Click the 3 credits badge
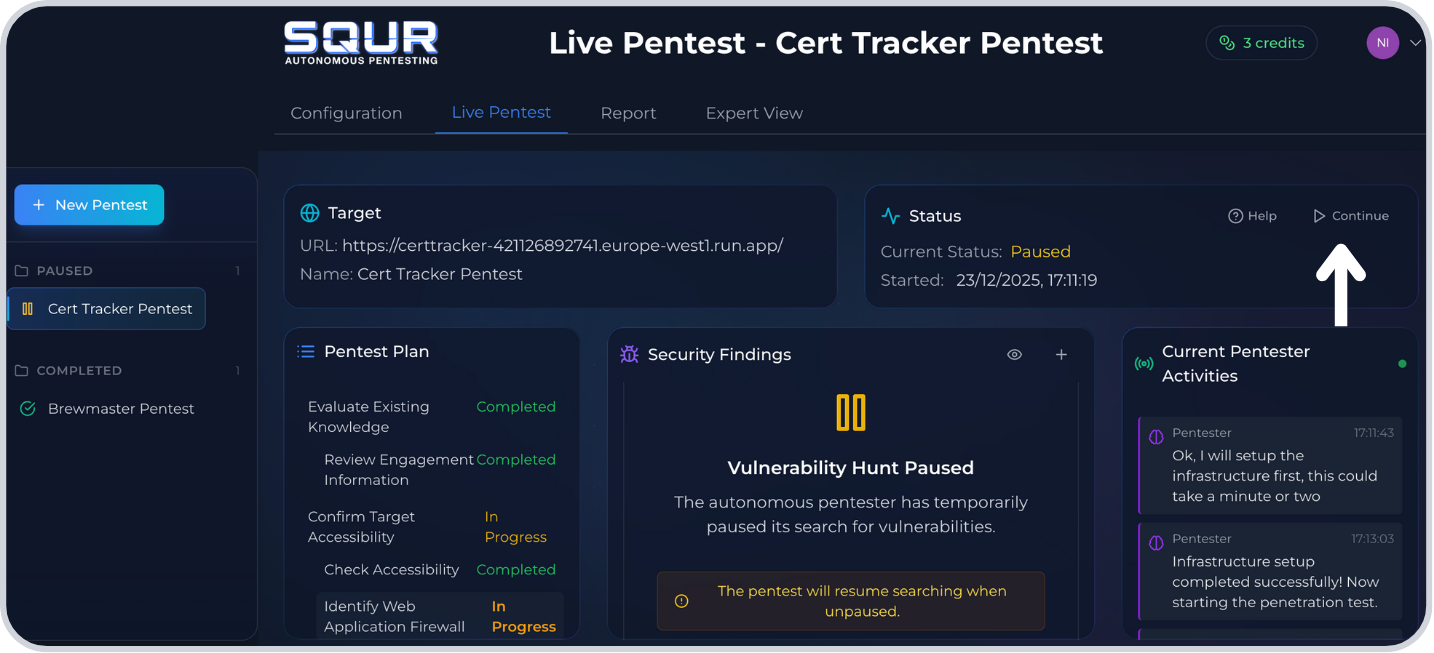Image resolution: width=1434 pixels, height=653 pixels. click(1261, 43)
